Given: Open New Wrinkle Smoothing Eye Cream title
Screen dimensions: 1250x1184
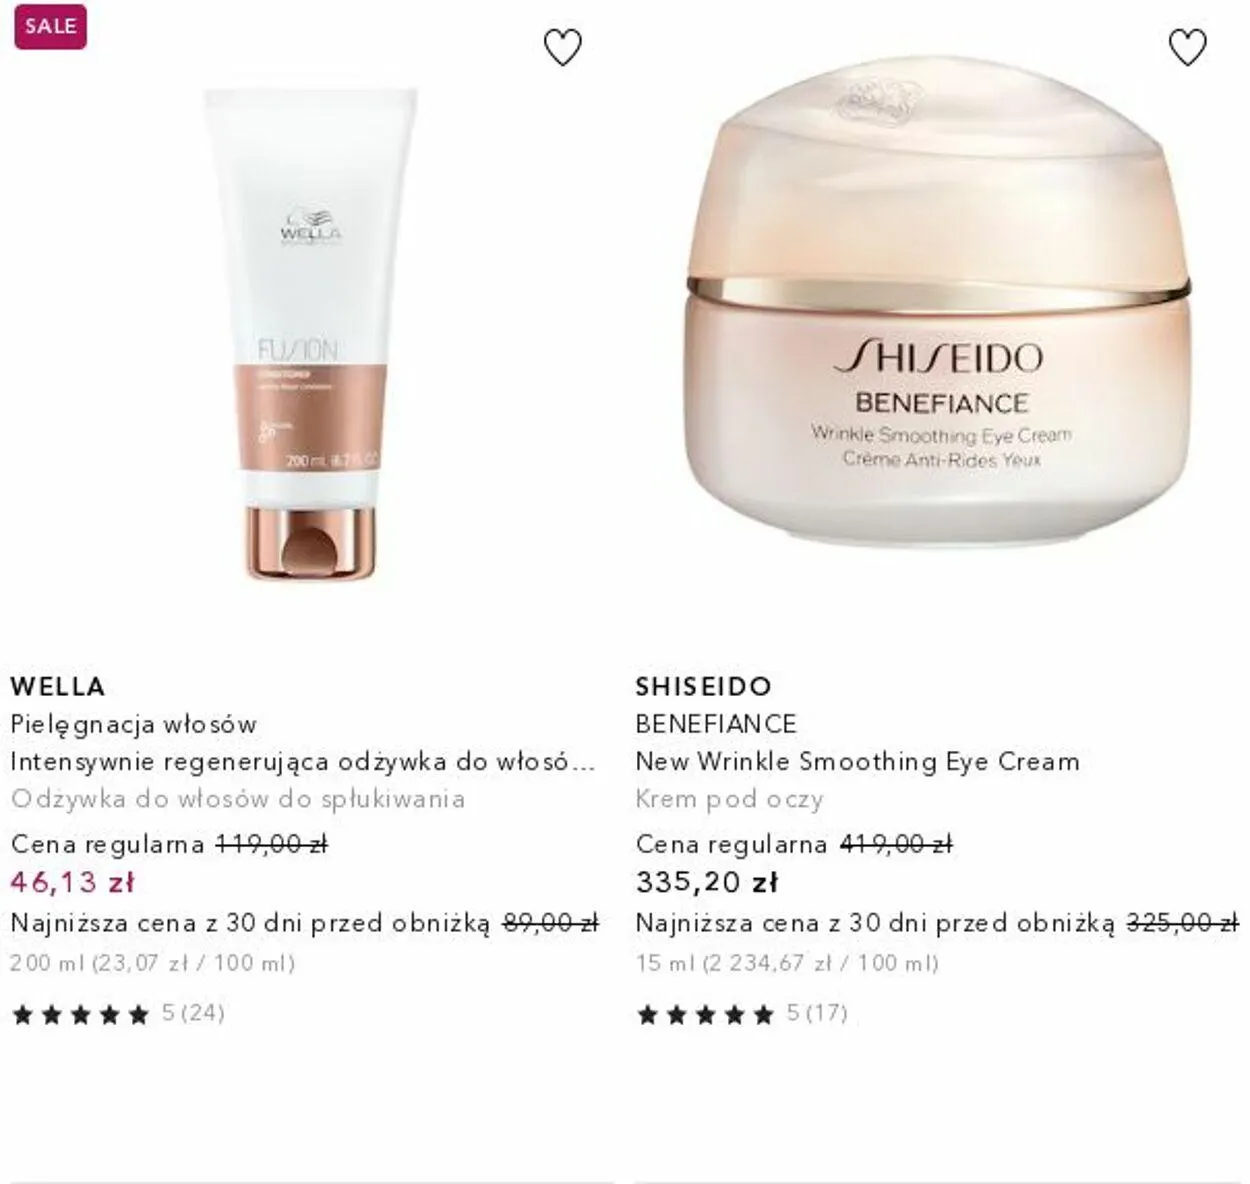Looking at the screenshot, I should point(858,762).
